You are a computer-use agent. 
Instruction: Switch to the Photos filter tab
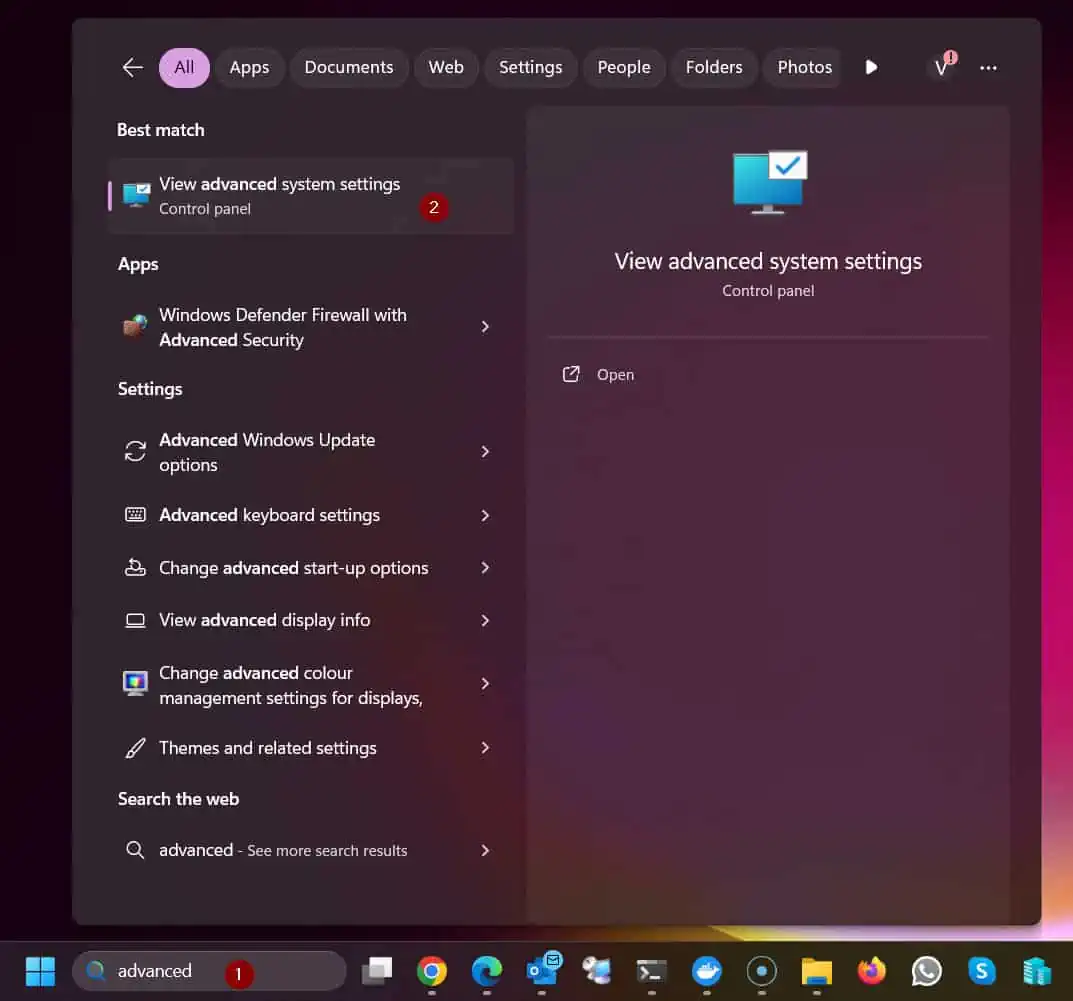804,67
